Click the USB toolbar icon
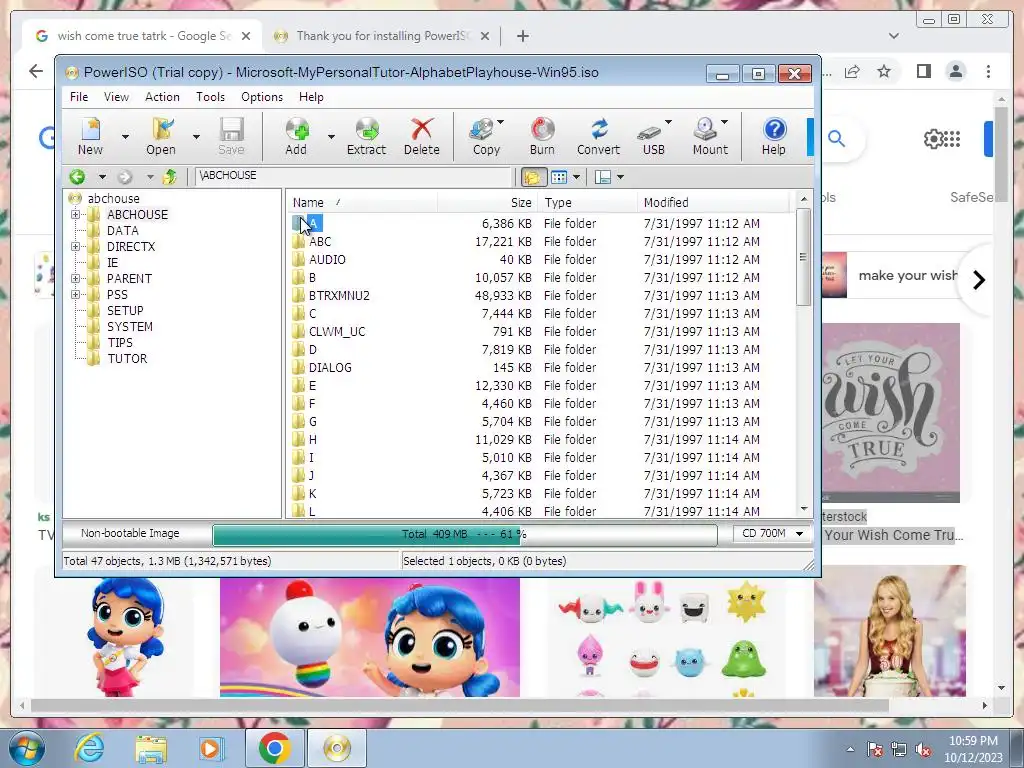Image resolution: width=1024 pixels, height=768 pixels. [x=651, y=136]
